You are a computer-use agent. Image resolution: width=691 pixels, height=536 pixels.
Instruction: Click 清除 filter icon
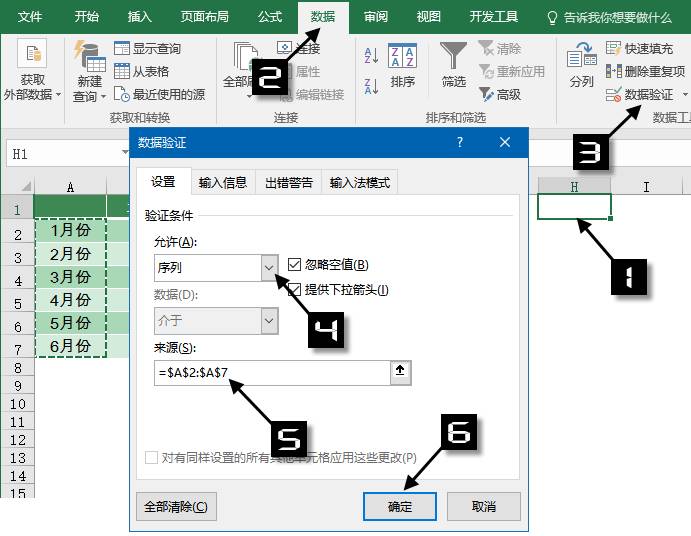coord(500,48)
